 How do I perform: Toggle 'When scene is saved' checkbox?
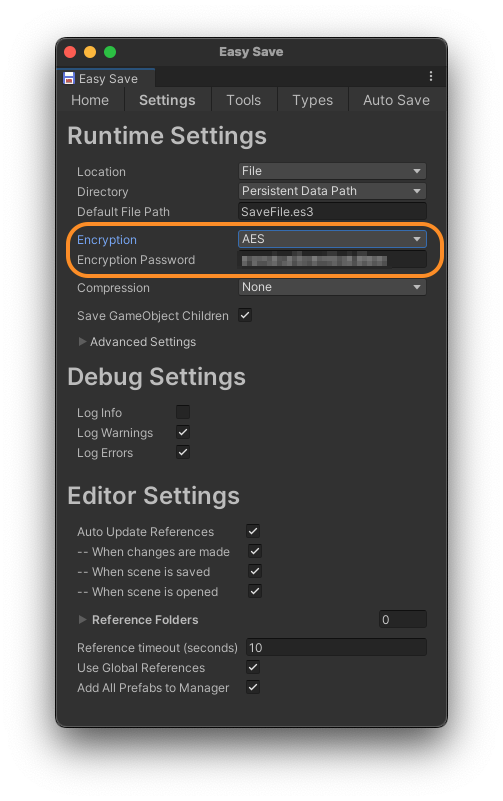[255, 571]
